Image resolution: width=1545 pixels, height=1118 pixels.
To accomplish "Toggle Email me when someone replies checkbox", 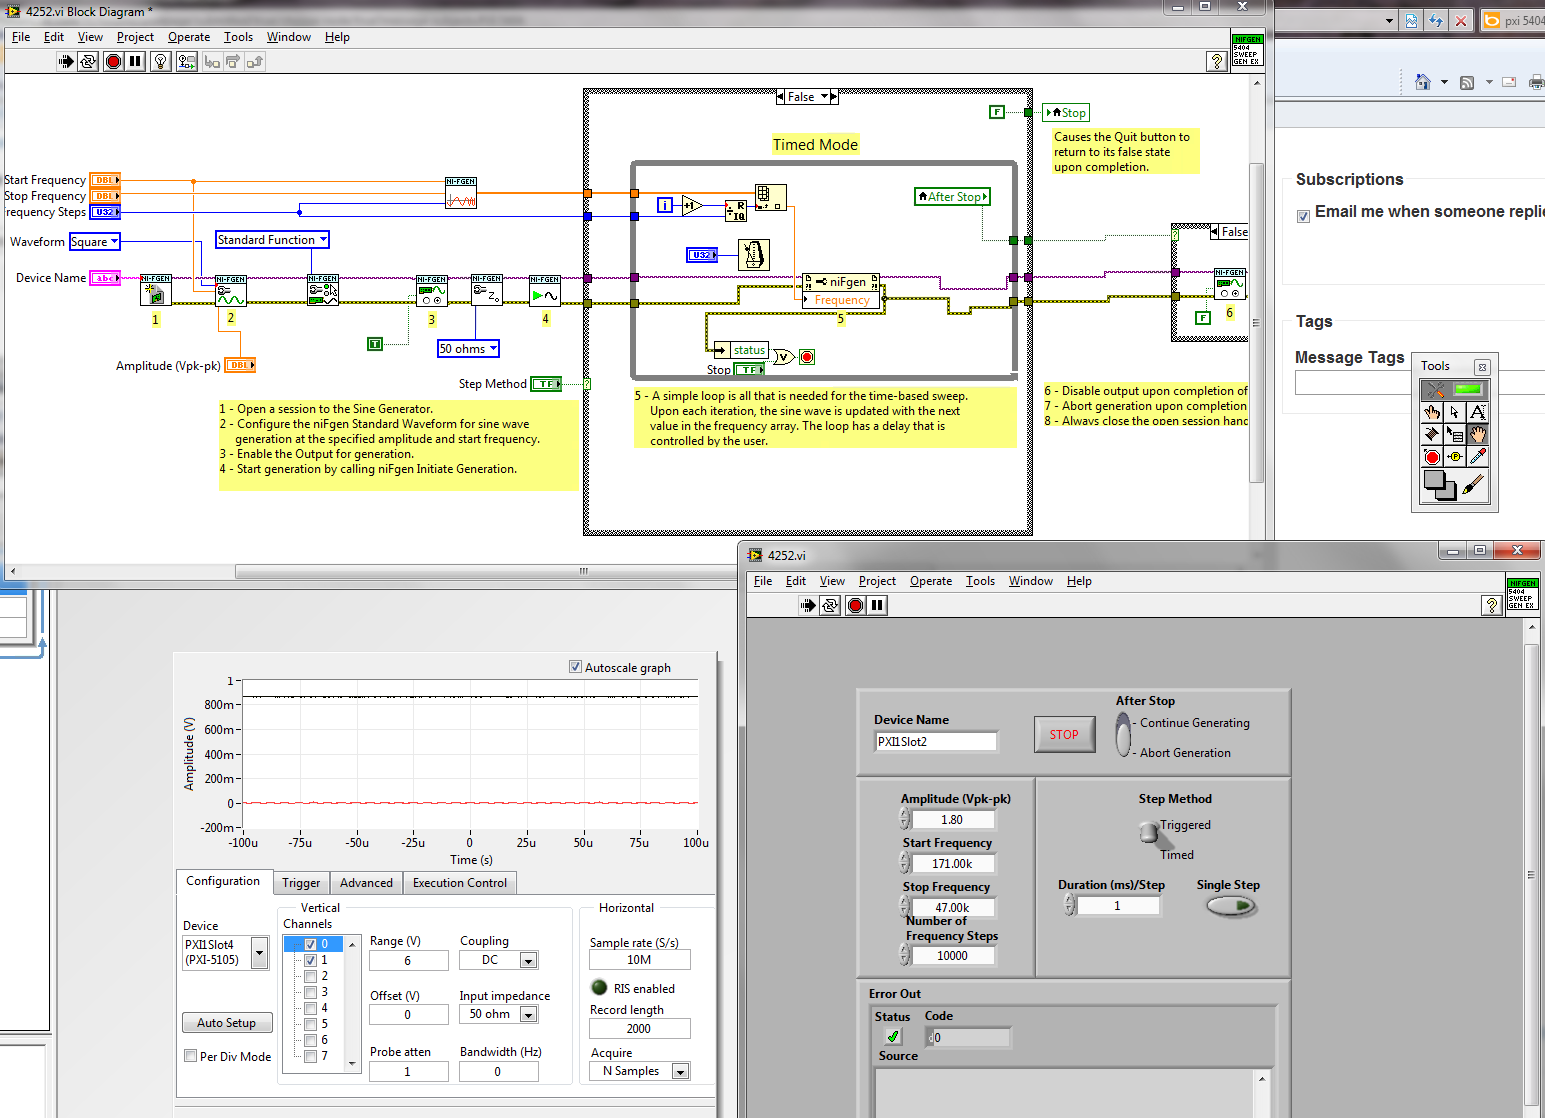I will click(x=1303, y=216).
